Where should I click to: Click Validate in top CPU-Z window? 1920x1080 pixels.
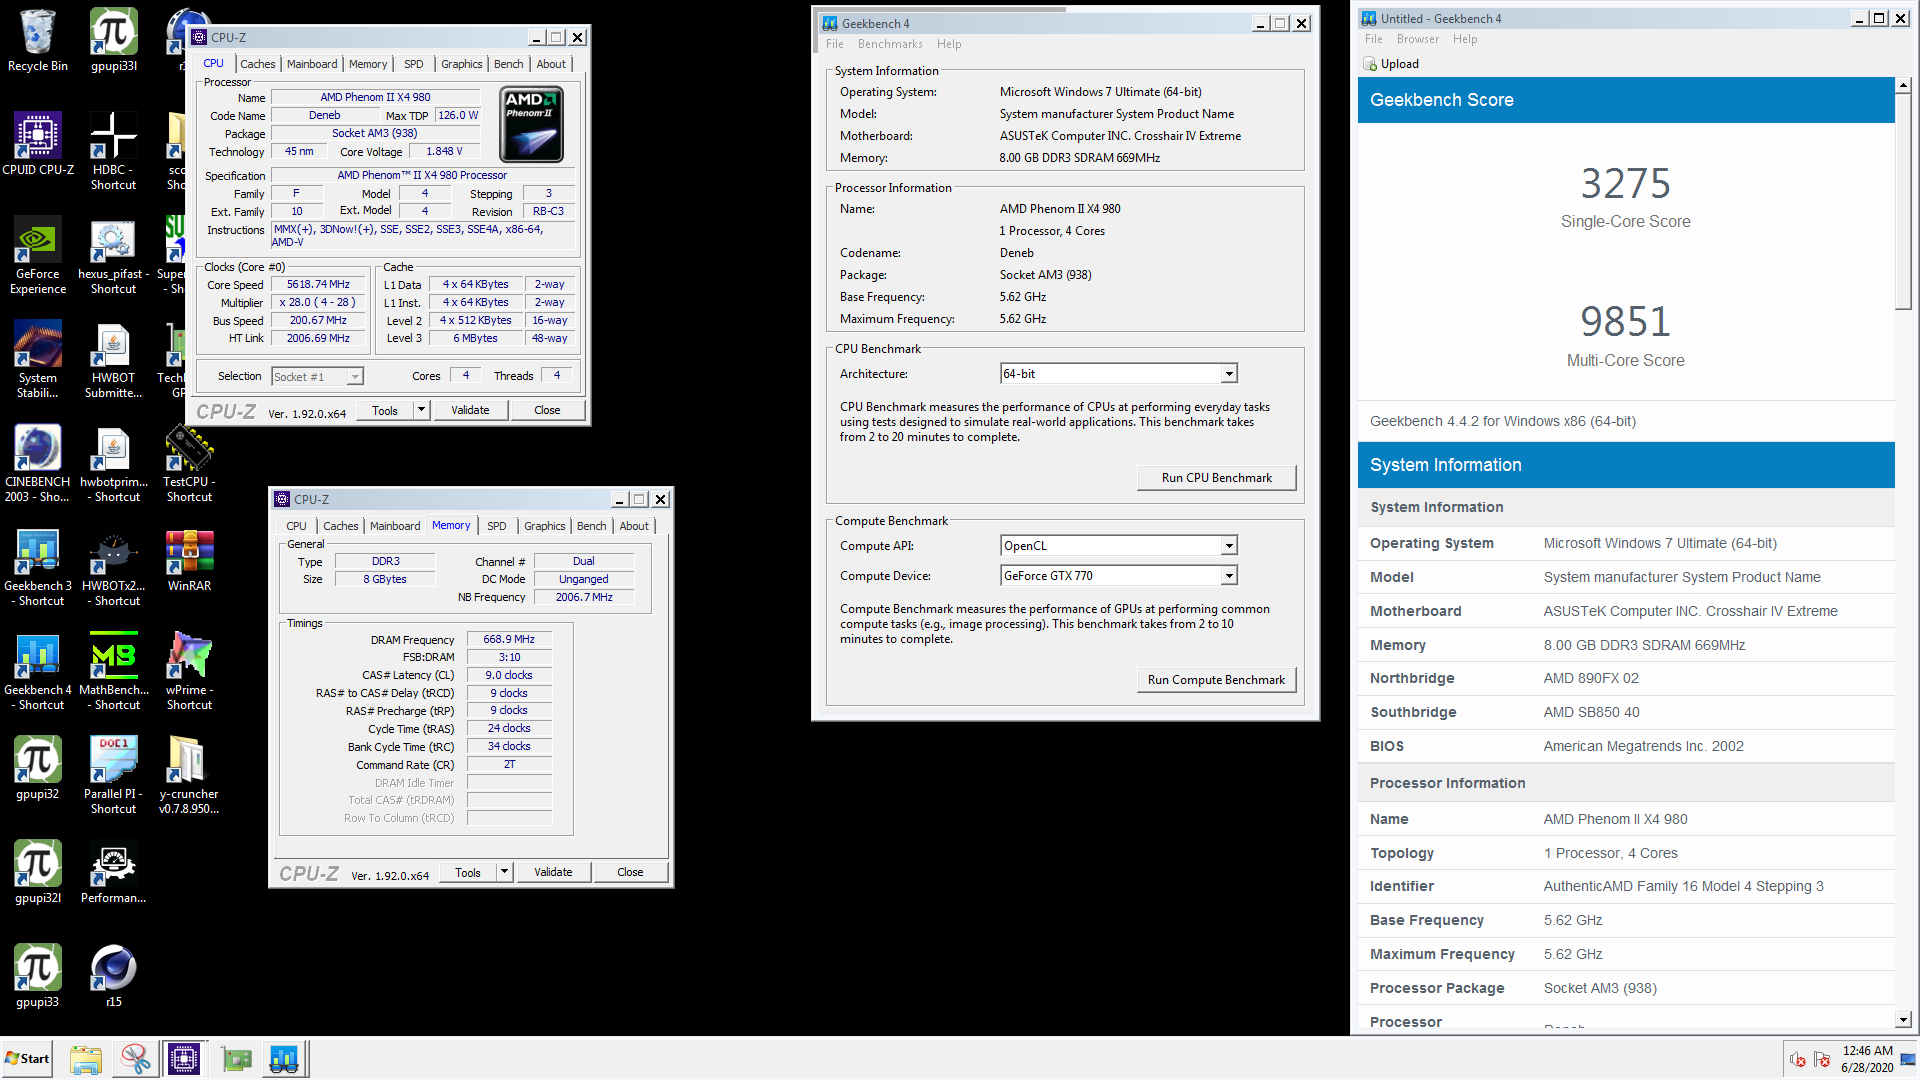(x=470, y=410)
